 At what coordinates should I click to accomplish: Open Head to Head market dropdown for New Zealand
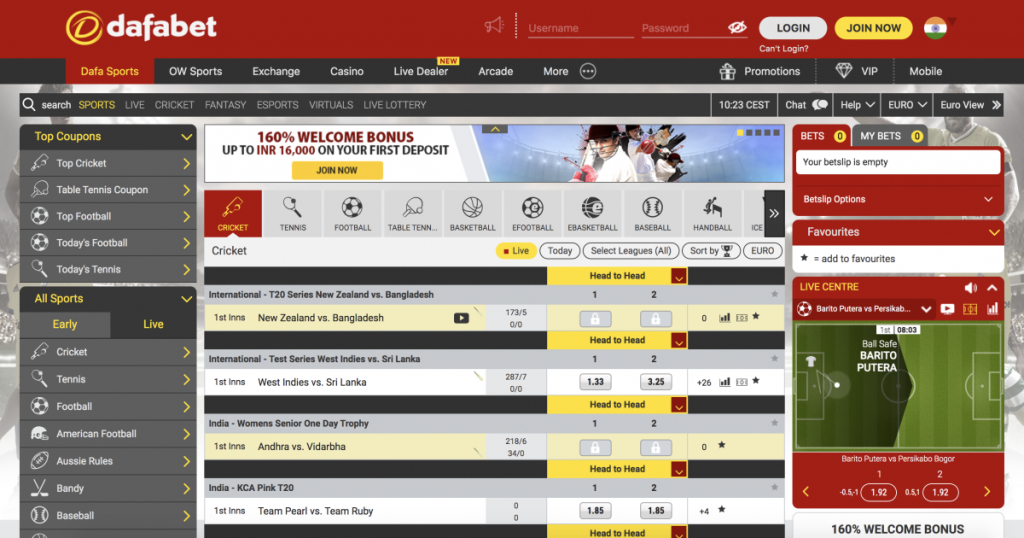pyautogui.click(x=679, y=276)
